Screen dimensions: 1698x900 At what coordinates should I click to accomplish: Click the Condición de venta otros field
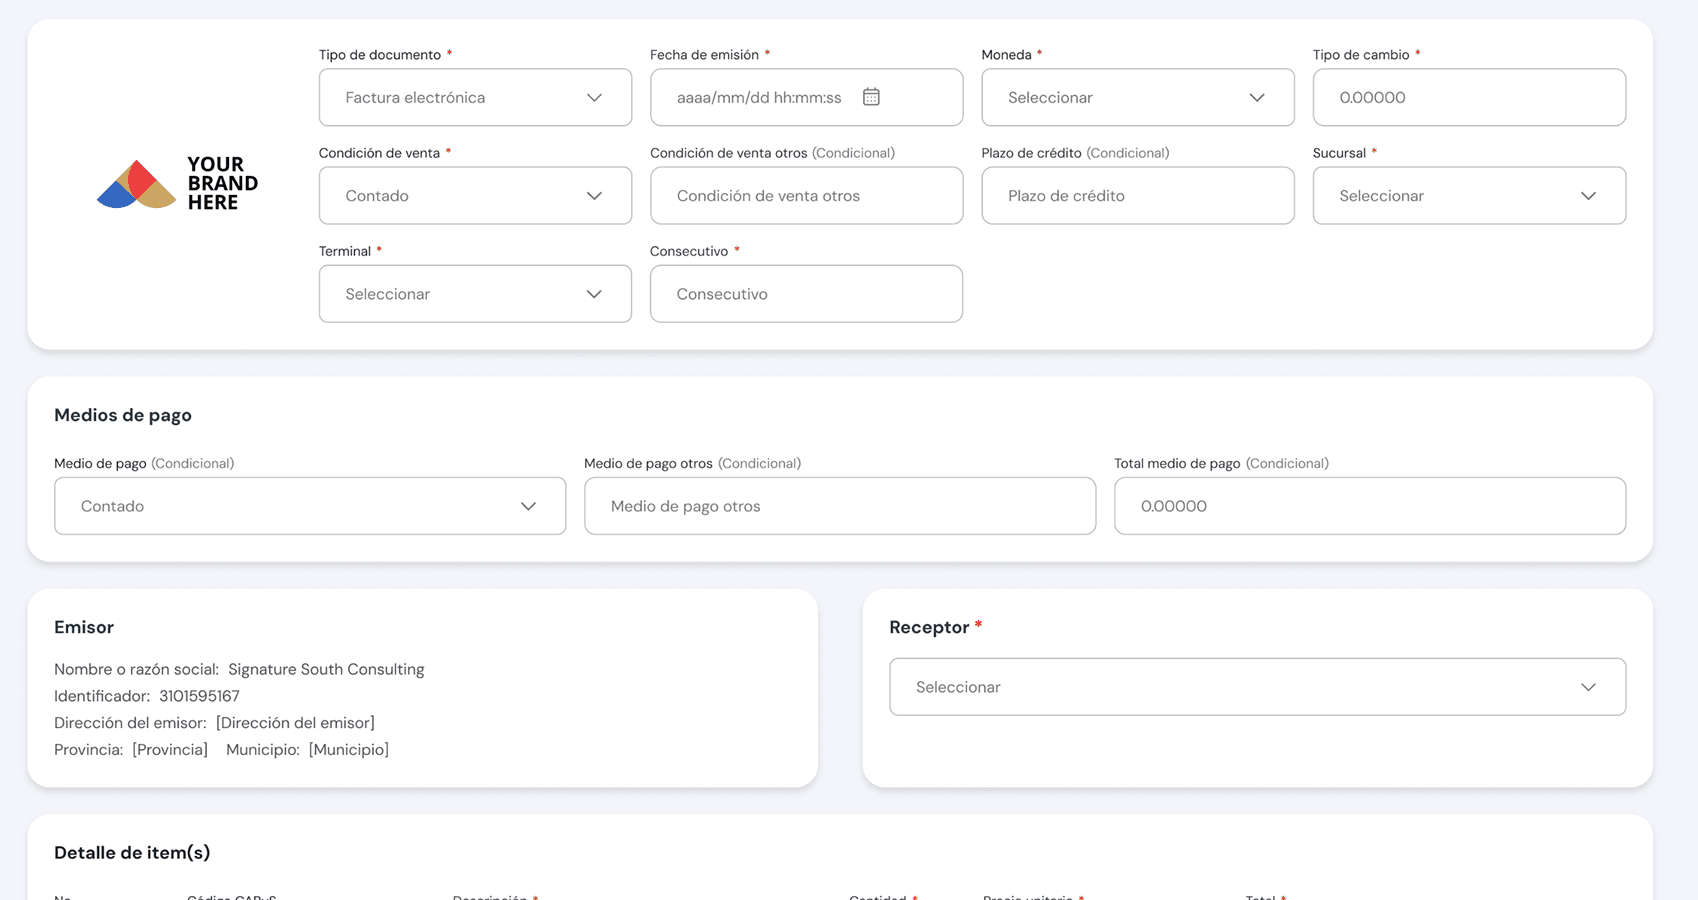(x=806, y=195)
